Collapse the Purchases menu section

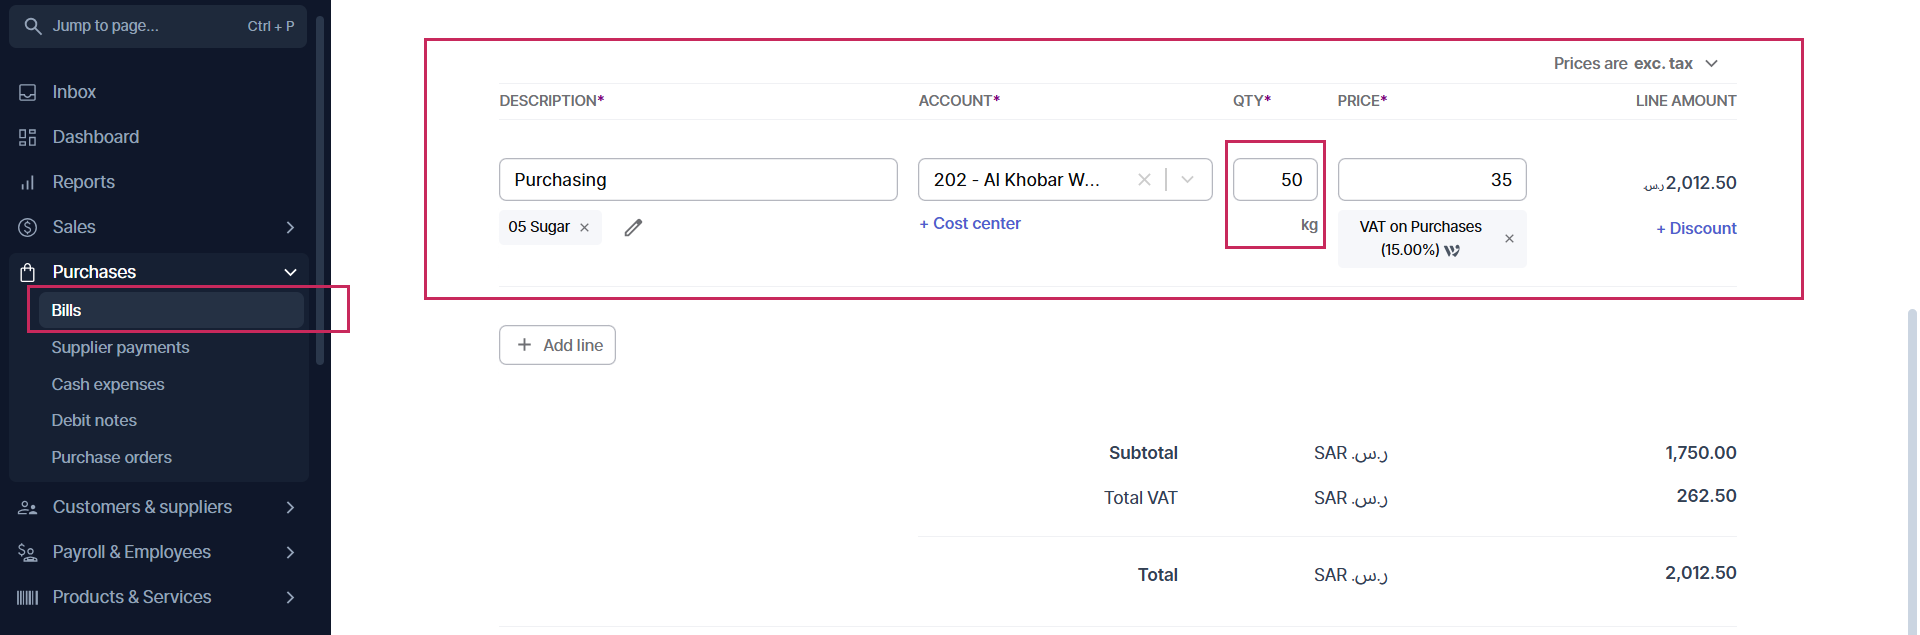click(290, 272)
